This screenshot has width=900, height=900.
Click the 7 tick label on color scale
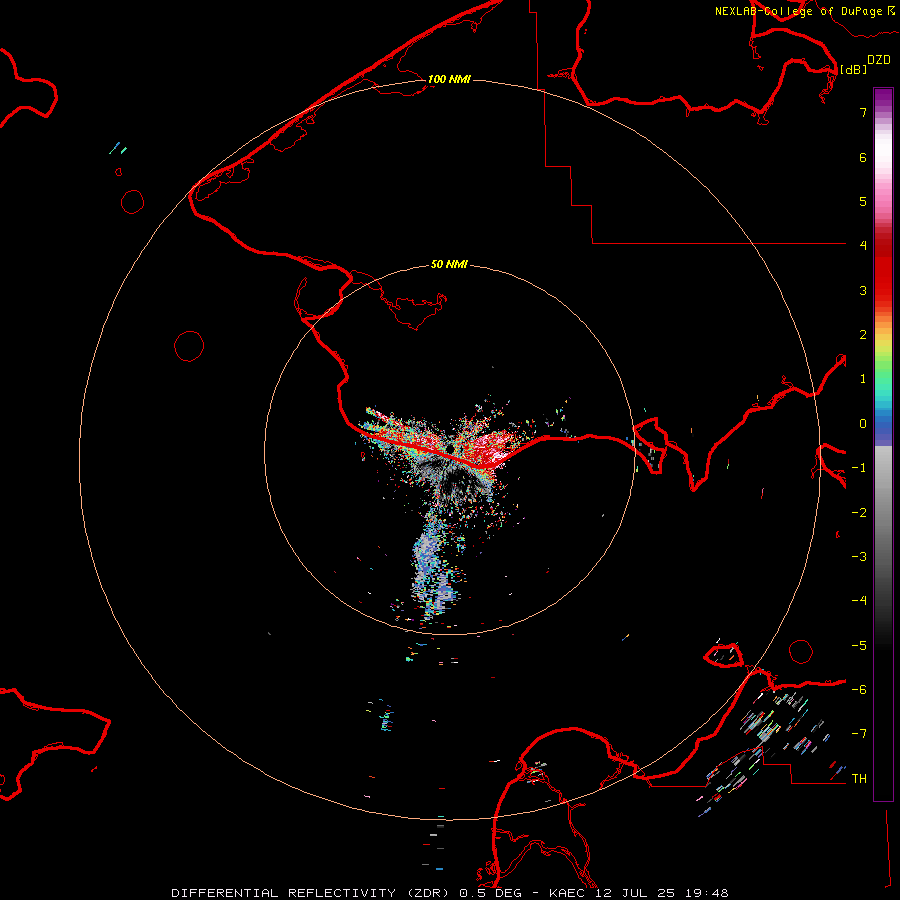(x=863, y=112)
